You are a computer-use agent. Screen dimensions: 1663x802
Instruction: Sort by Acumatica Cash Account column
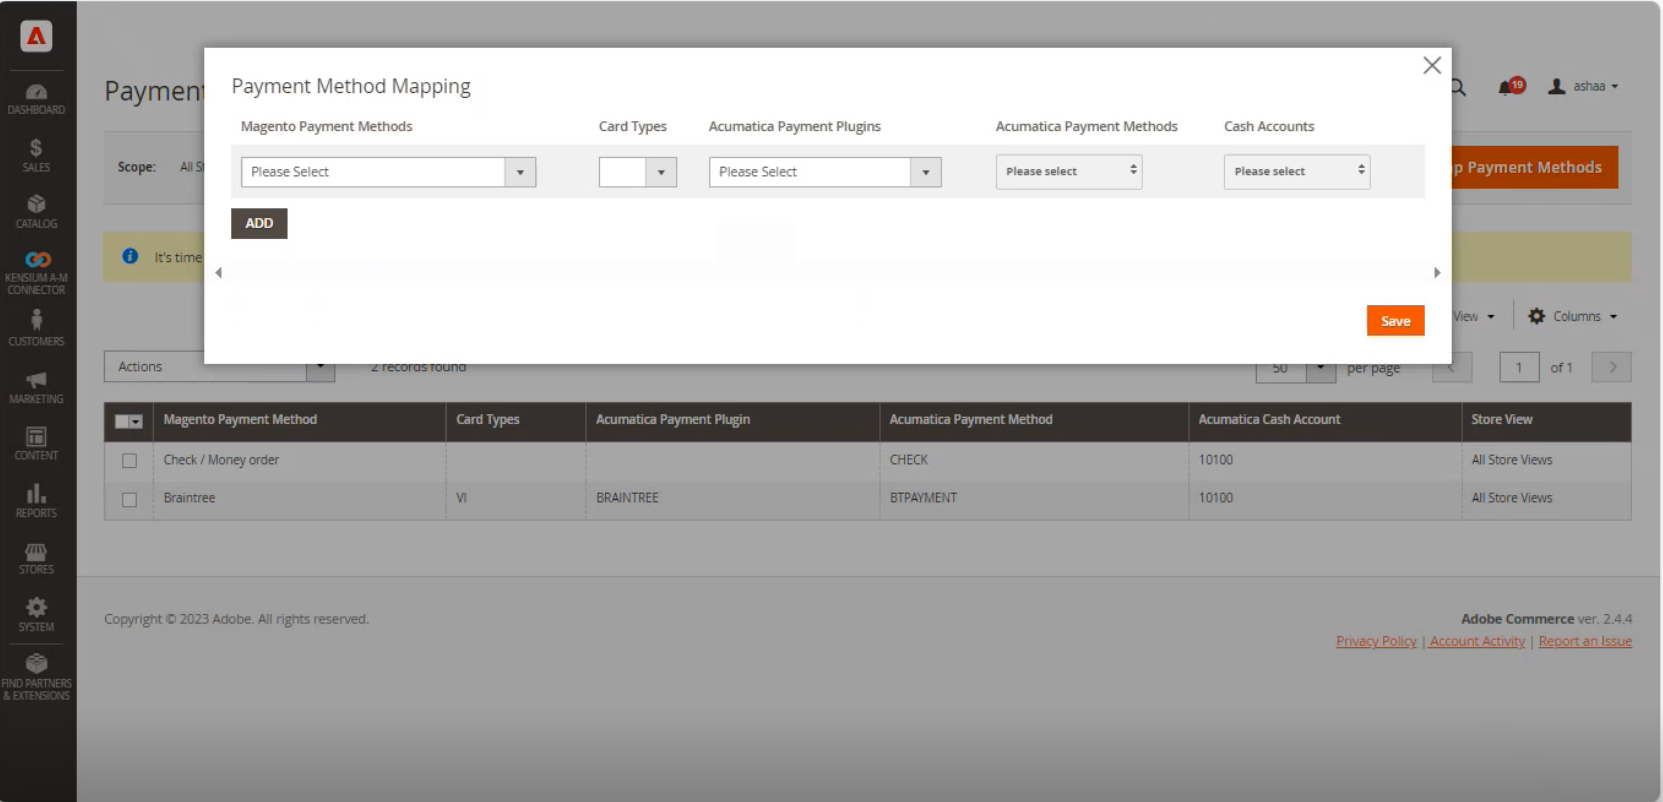1269,420
